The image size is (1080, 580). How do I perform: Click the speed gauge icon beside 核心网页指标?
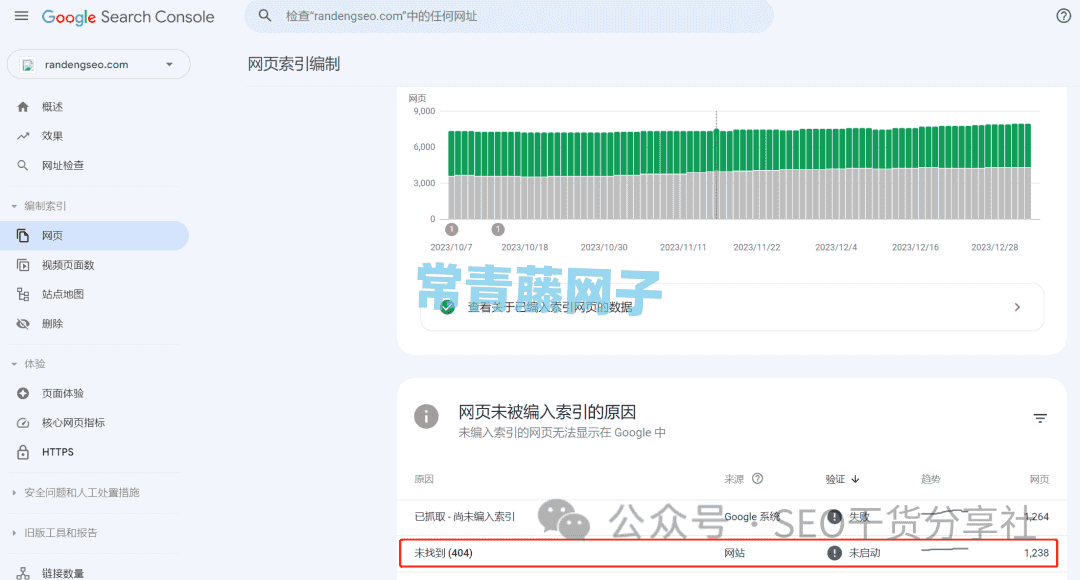tap(23, 423)
